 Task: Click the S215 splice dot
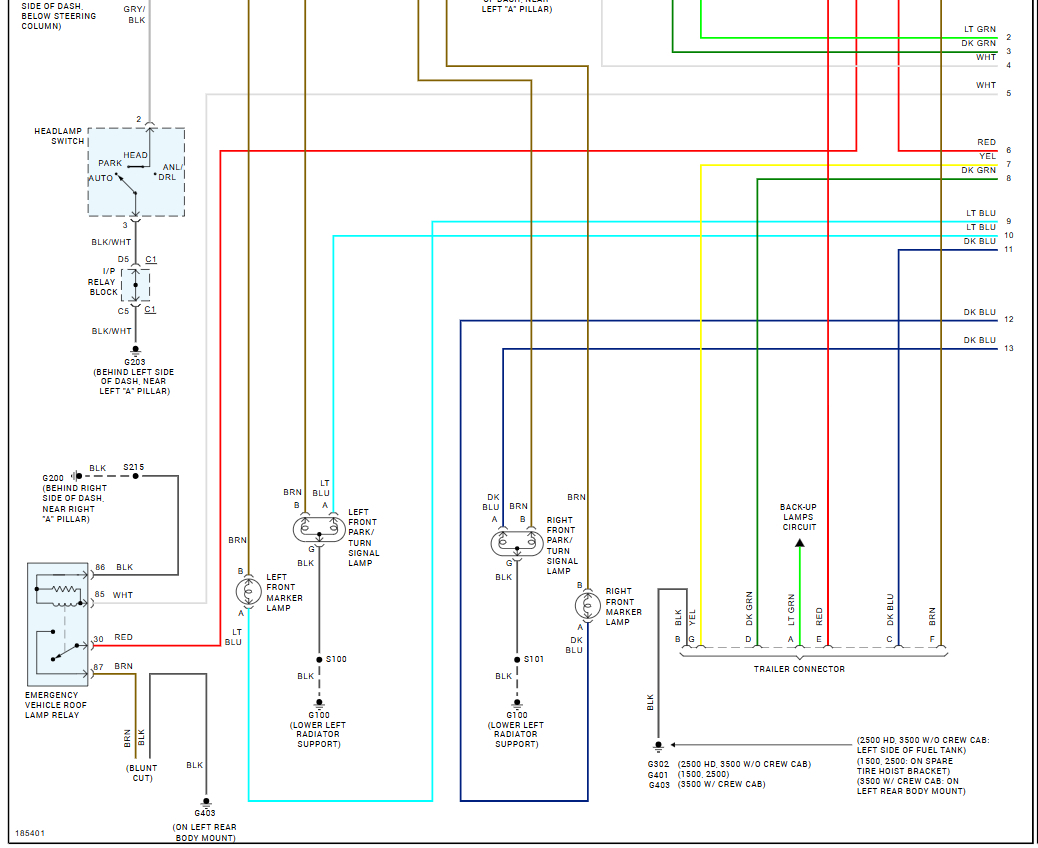136,476
